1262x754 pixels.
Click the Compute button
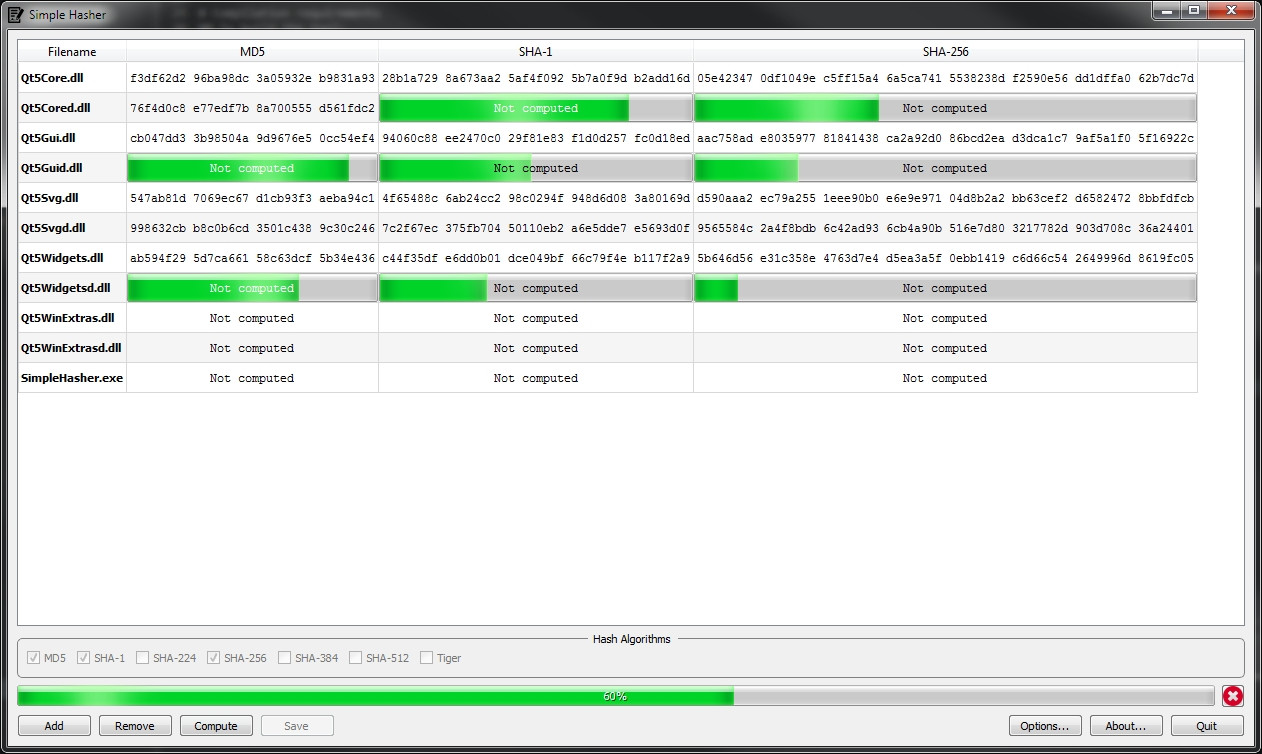(216, 726)
